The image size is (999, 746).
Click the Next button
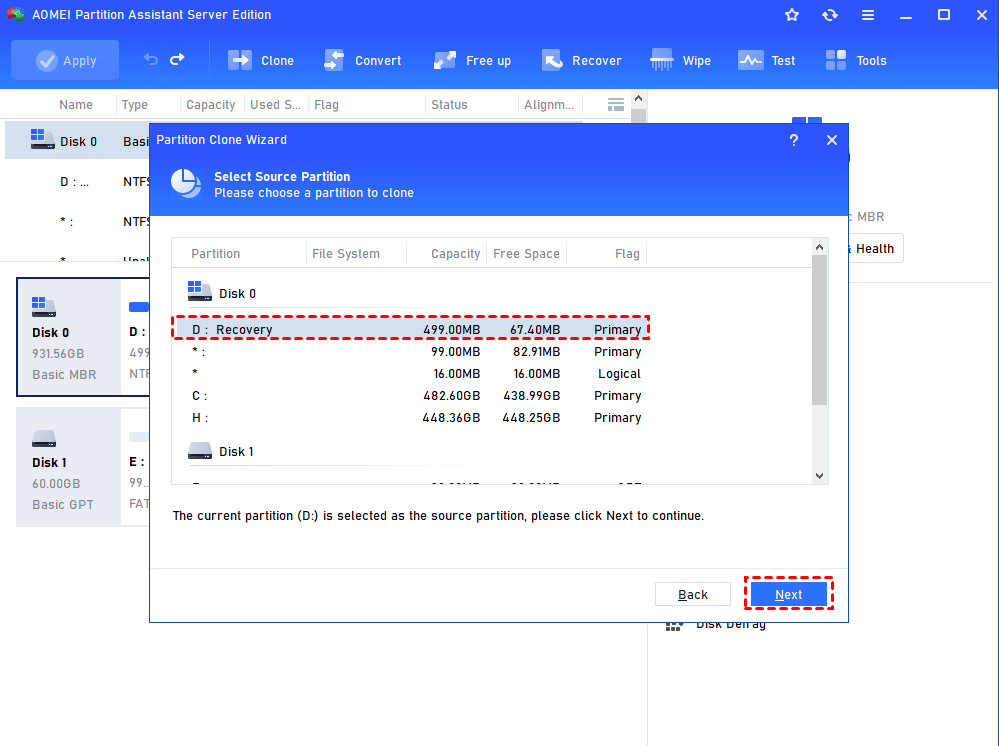tap(789, 594)
